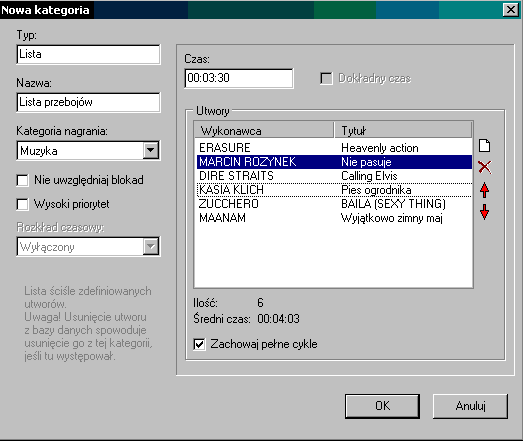This screenshot has width=523, height=441.
Task: Click into the Czas time field
Action: [239, 78]
